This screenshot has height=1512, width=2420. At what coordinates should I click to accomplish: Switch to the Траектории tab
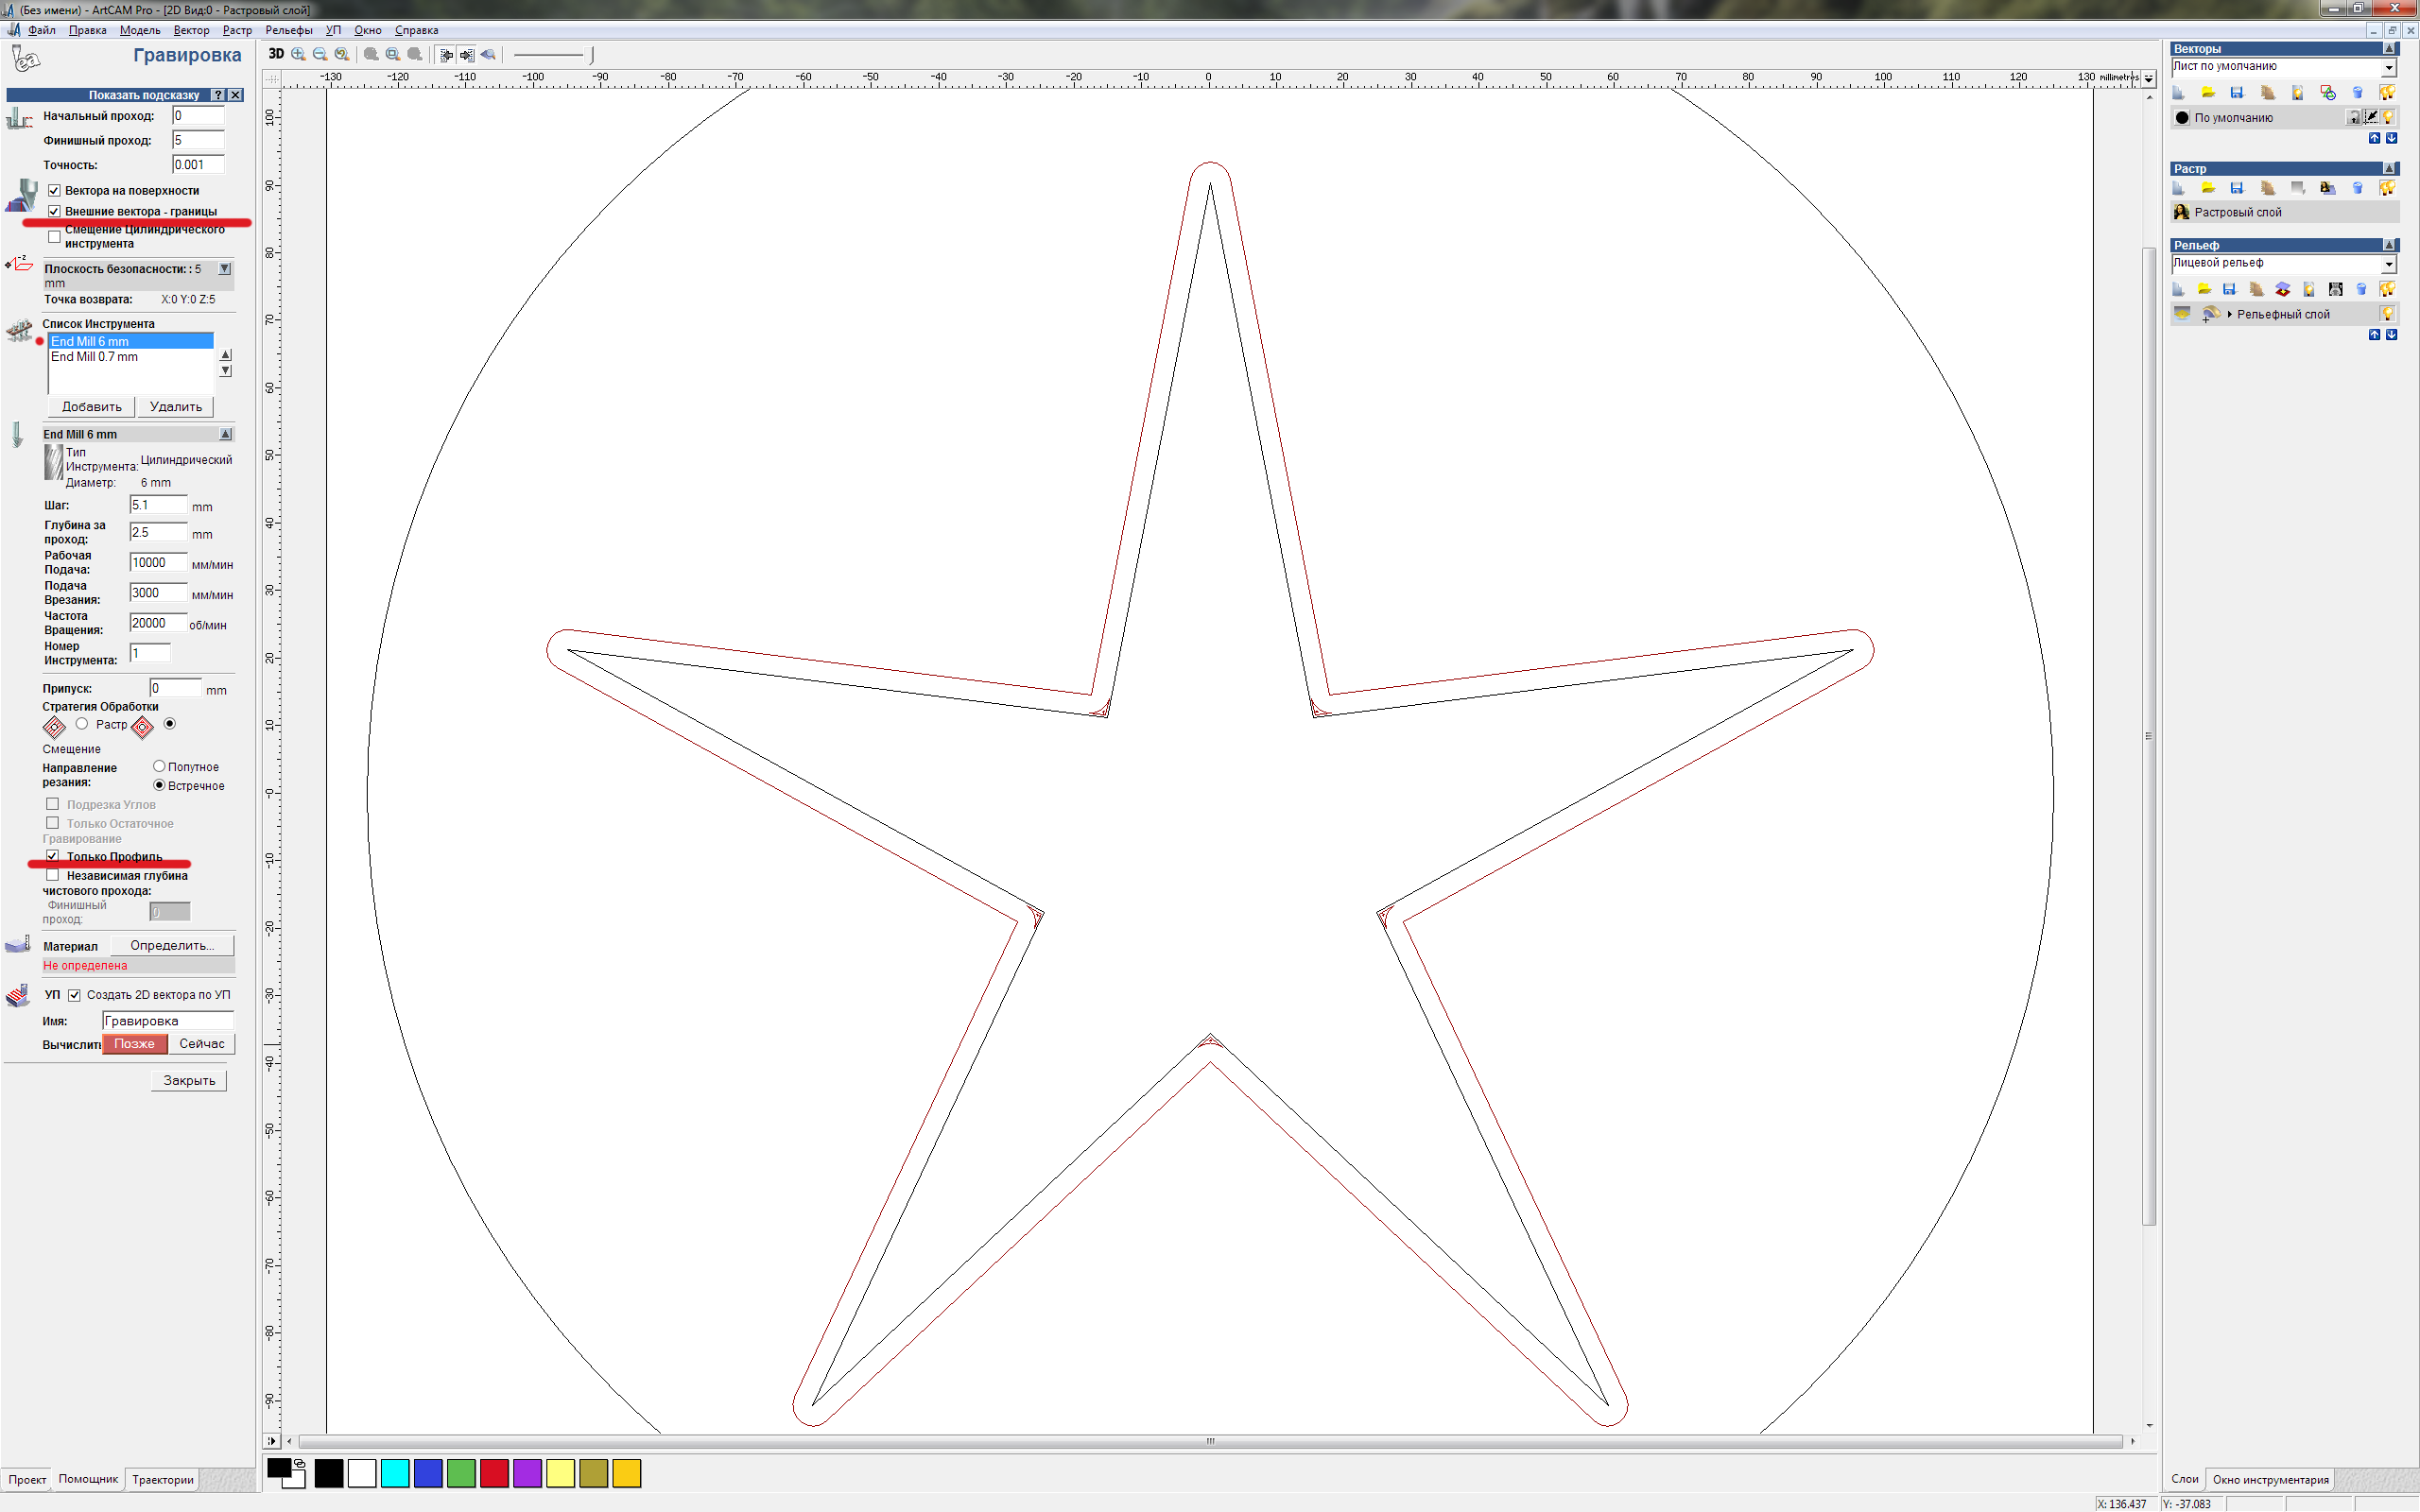(x=163, y=1479)
